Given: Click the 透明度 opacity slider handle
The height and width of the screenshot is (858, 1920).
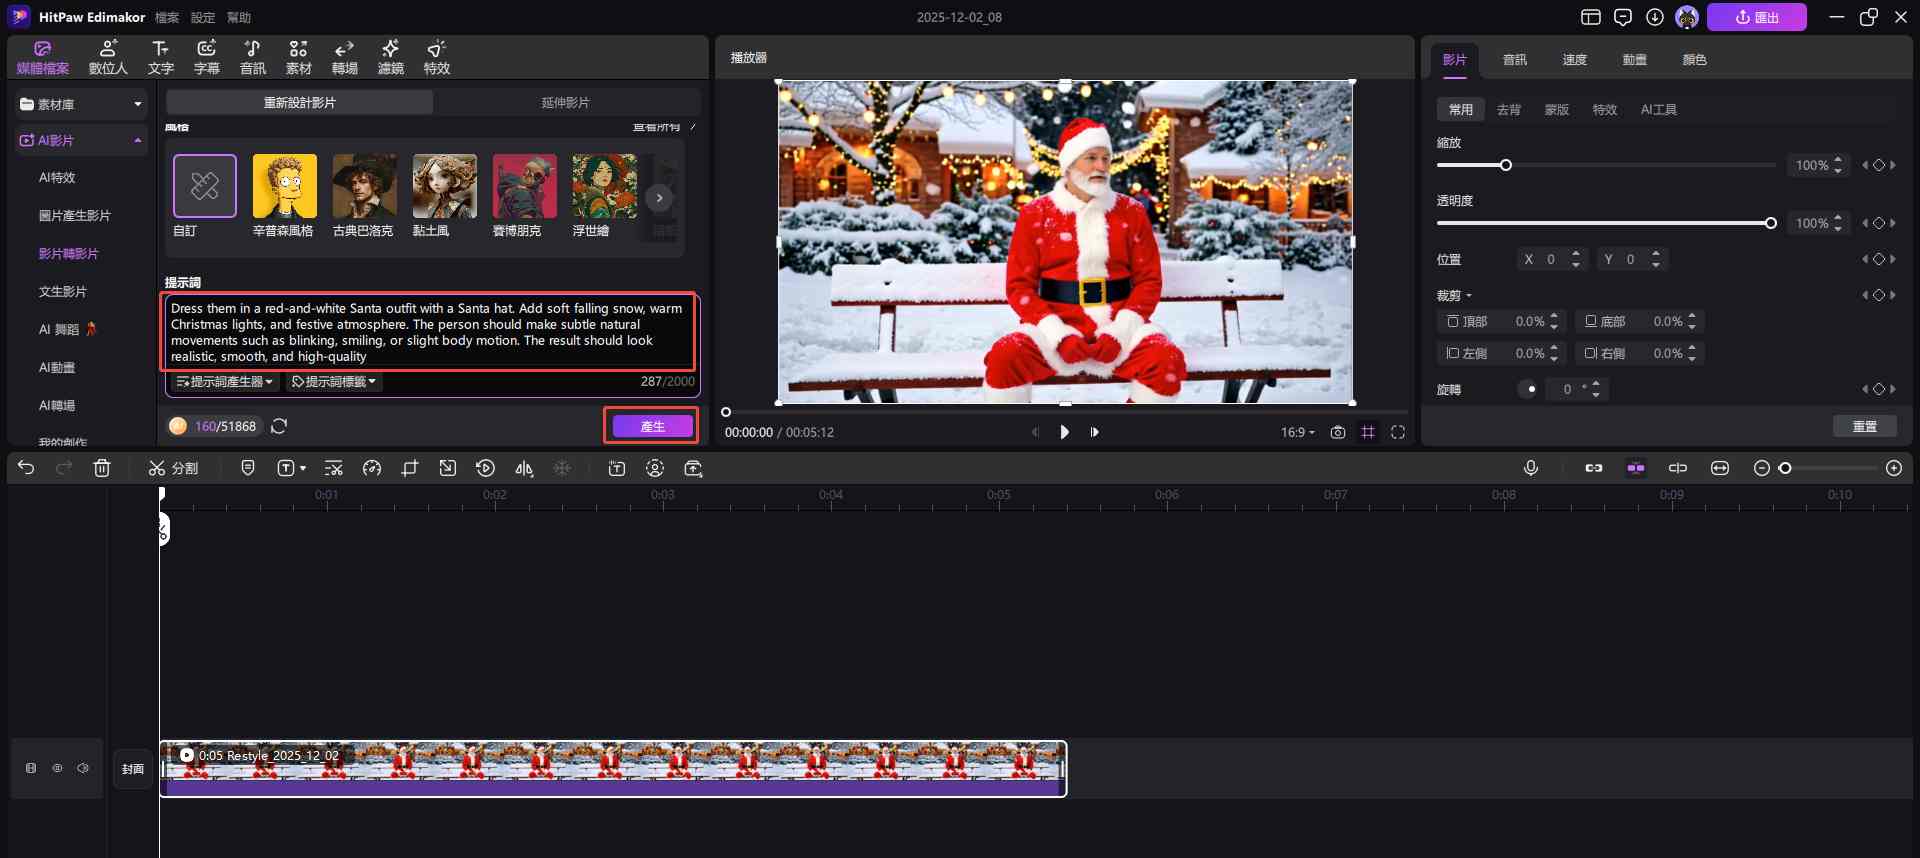Looking at the screenshot, I should pos(1770,223).
